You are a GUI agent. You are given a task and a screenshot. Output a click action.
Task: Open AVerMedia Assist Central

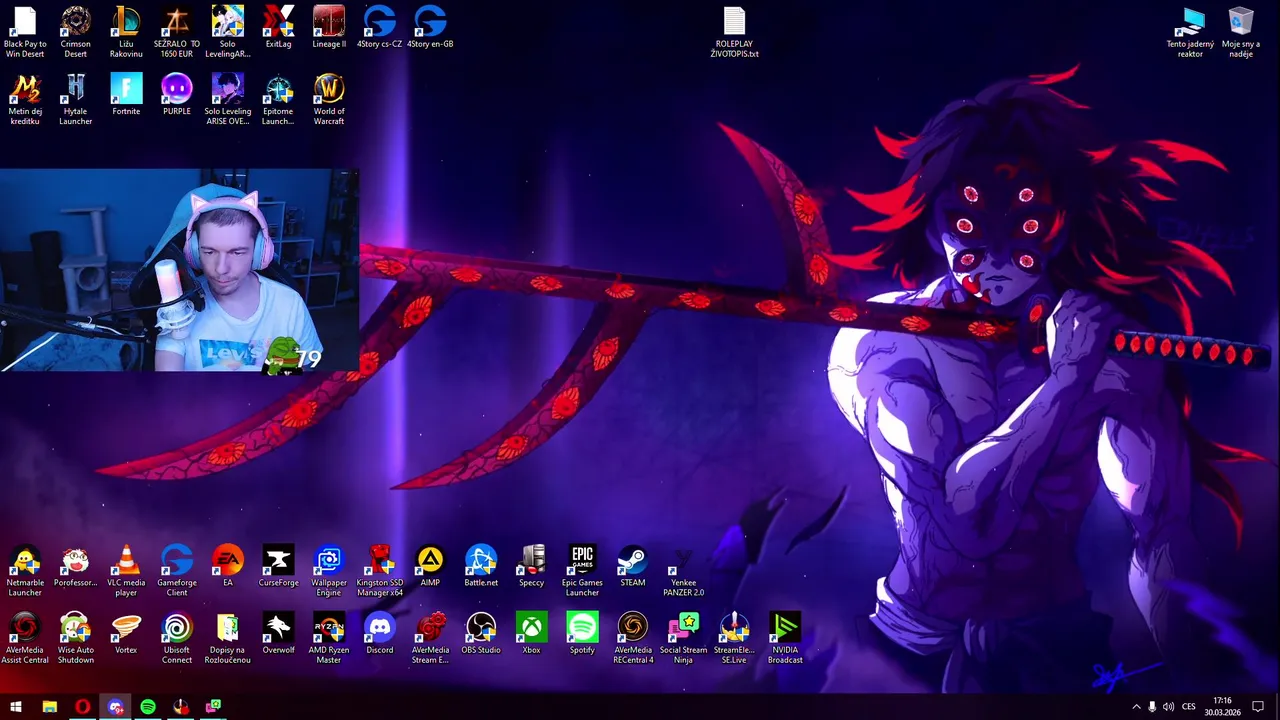click(x=25, y=638)
